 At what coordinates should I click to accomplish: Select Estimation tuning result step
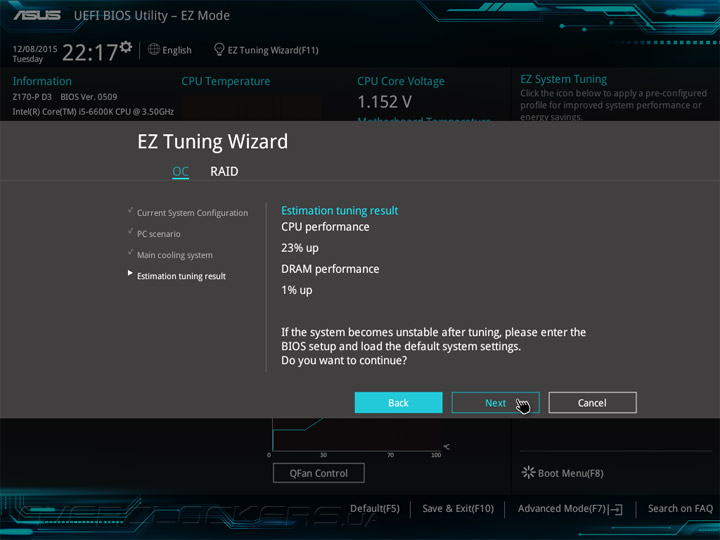coord(181,276)
